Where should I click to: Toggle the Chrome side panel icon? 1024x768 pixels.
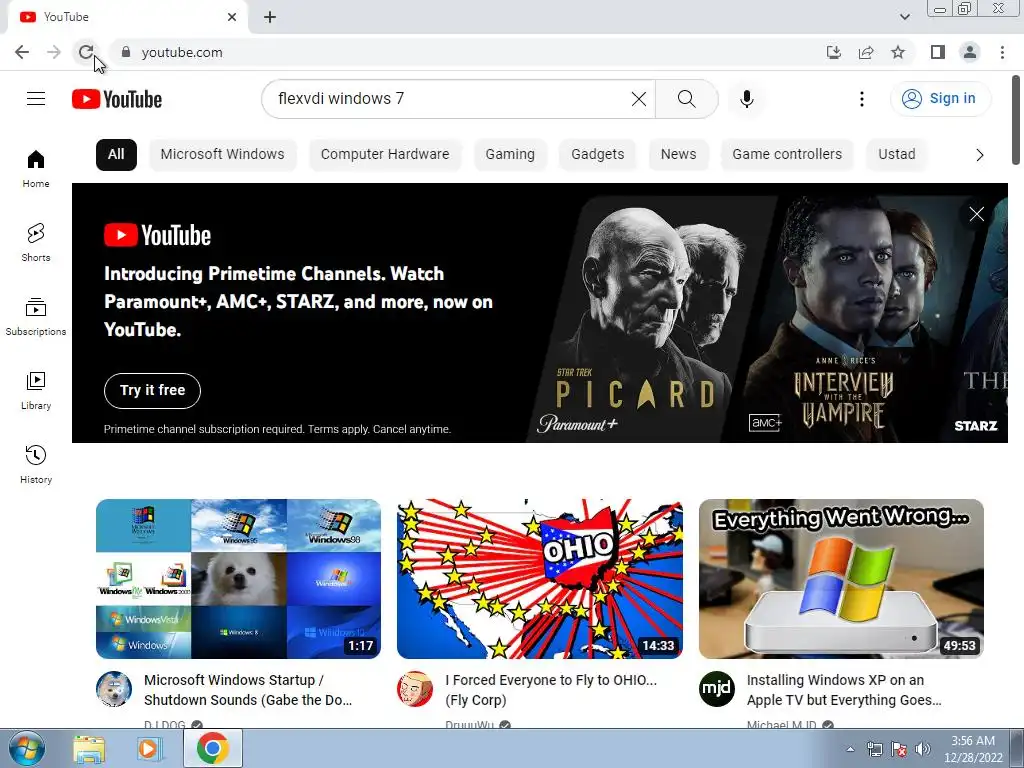(938, 52)
